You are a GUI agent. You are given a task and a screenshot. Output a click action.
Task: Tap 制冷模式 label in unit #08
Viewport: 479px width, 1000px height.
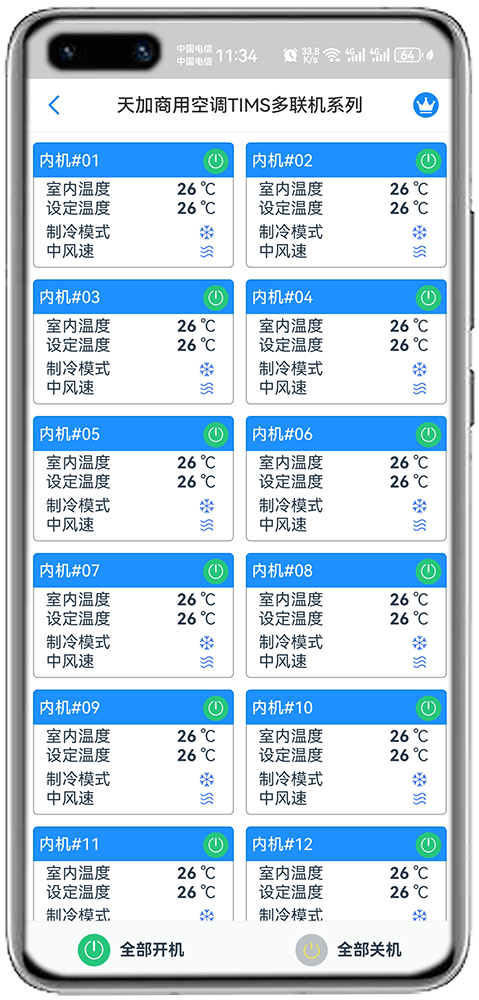(291, 642)
